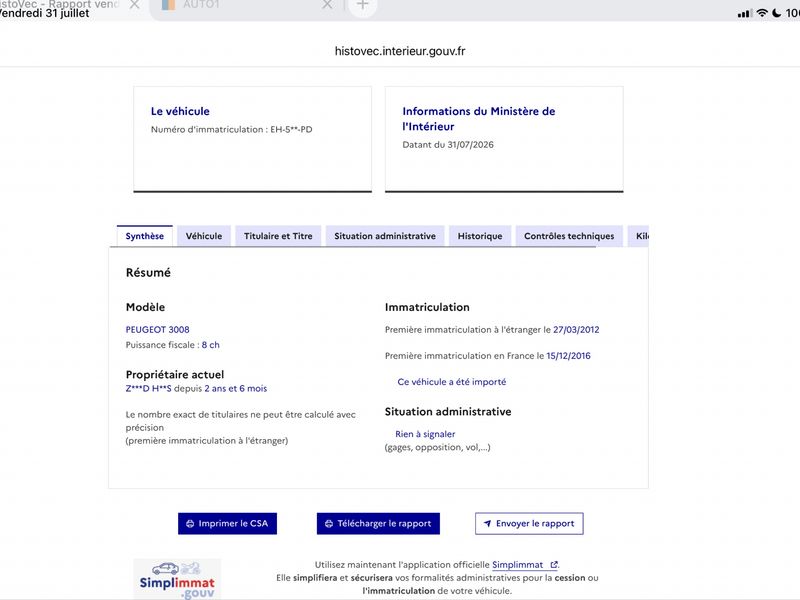Image resolution: width=800 pixels, height=600 pixels.
Task: Click the PEUGEOT 3008 model text
Action: coord(158,330)
